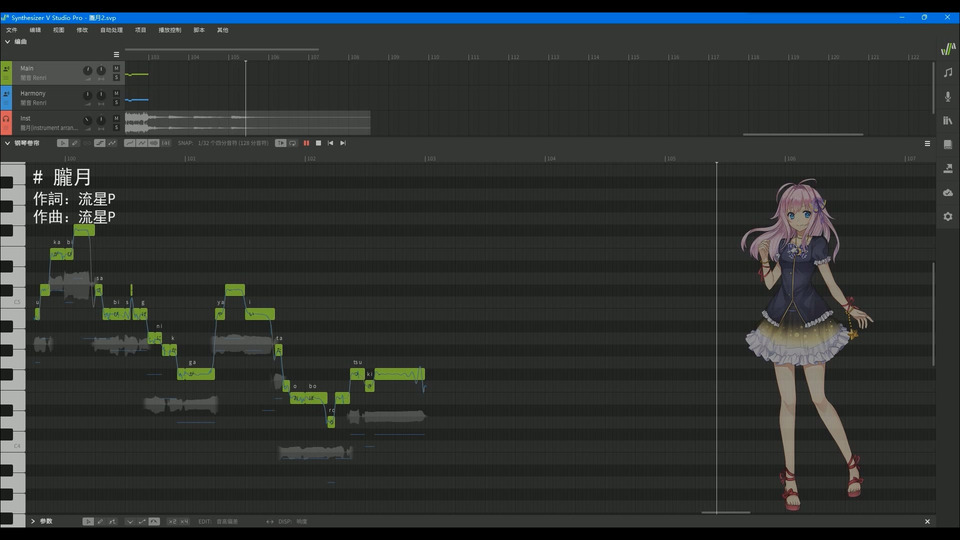Expand the parameters panel chevron
Screen dimensions: 960x540
point(33,522)
